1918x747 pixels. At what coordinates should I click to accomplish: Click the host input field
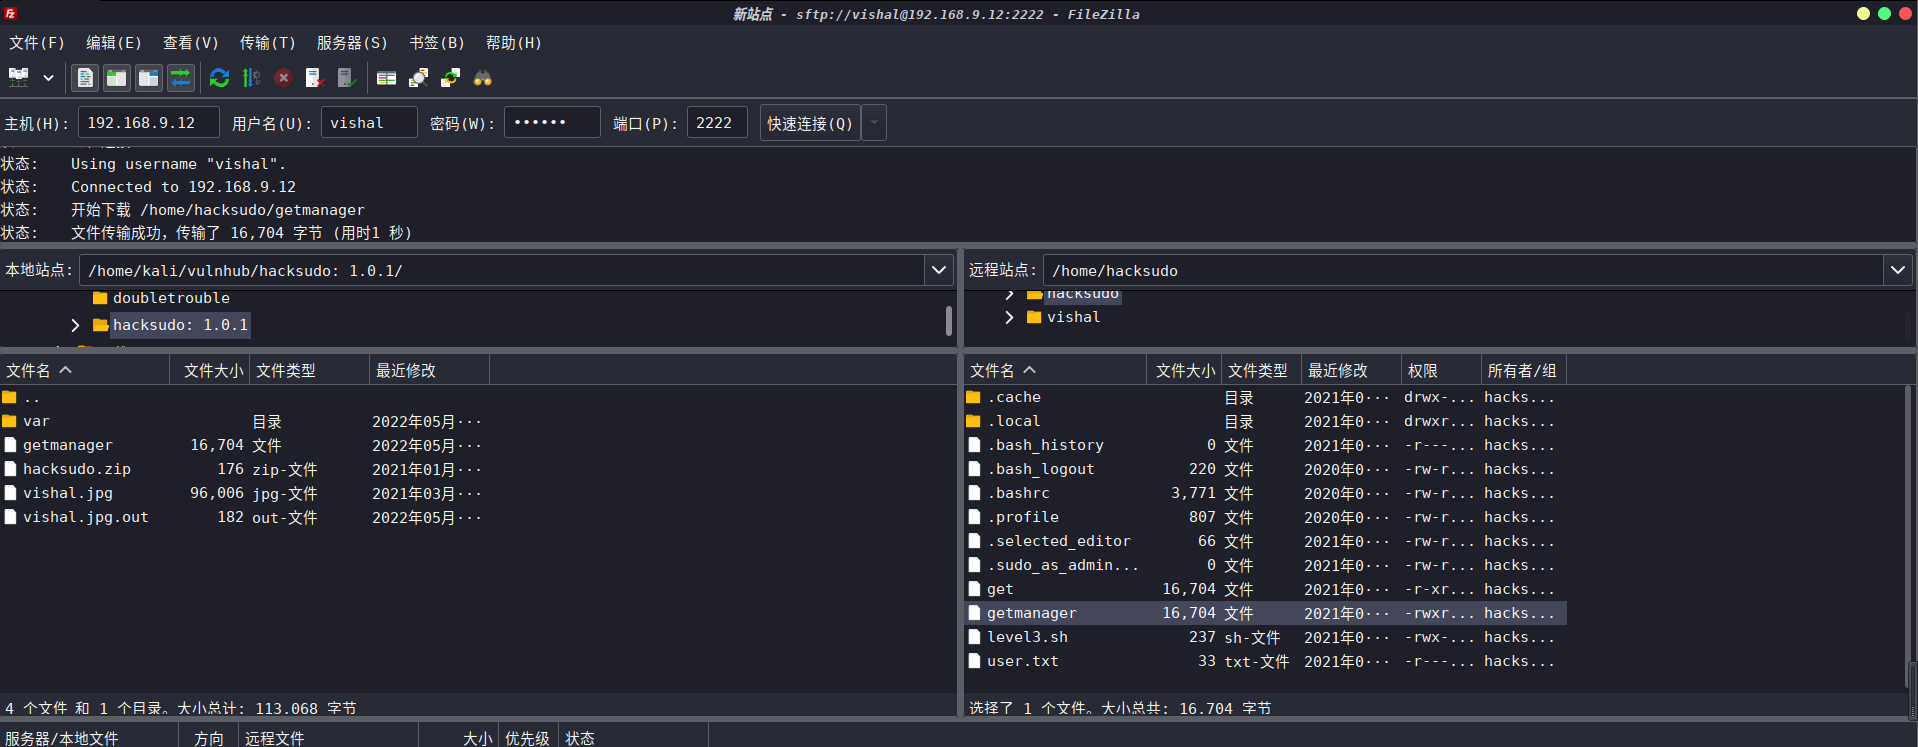click(148, 122)
